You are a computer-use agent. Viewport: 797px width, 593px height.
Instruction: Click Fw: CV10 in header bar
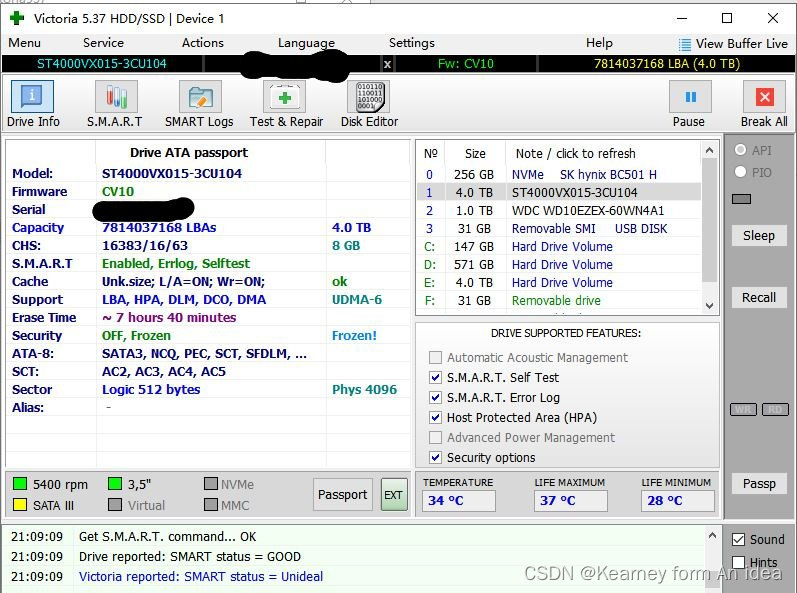(x=466, y=64)
